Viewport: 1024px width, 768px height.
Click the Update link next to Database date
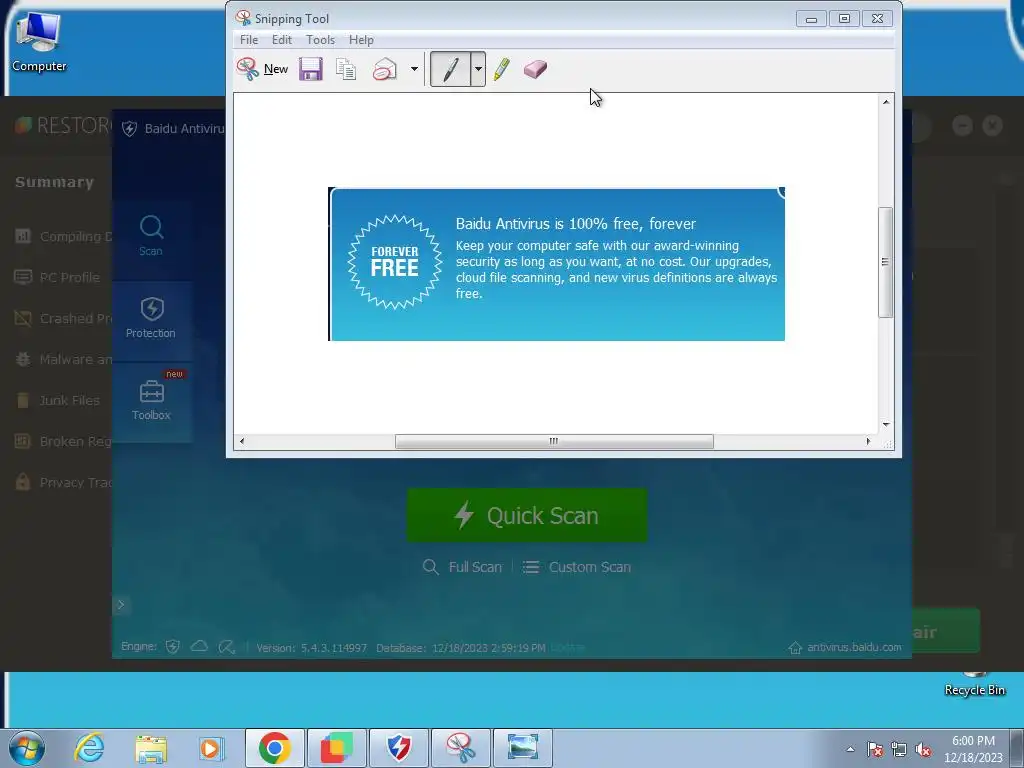pos(567,648)
